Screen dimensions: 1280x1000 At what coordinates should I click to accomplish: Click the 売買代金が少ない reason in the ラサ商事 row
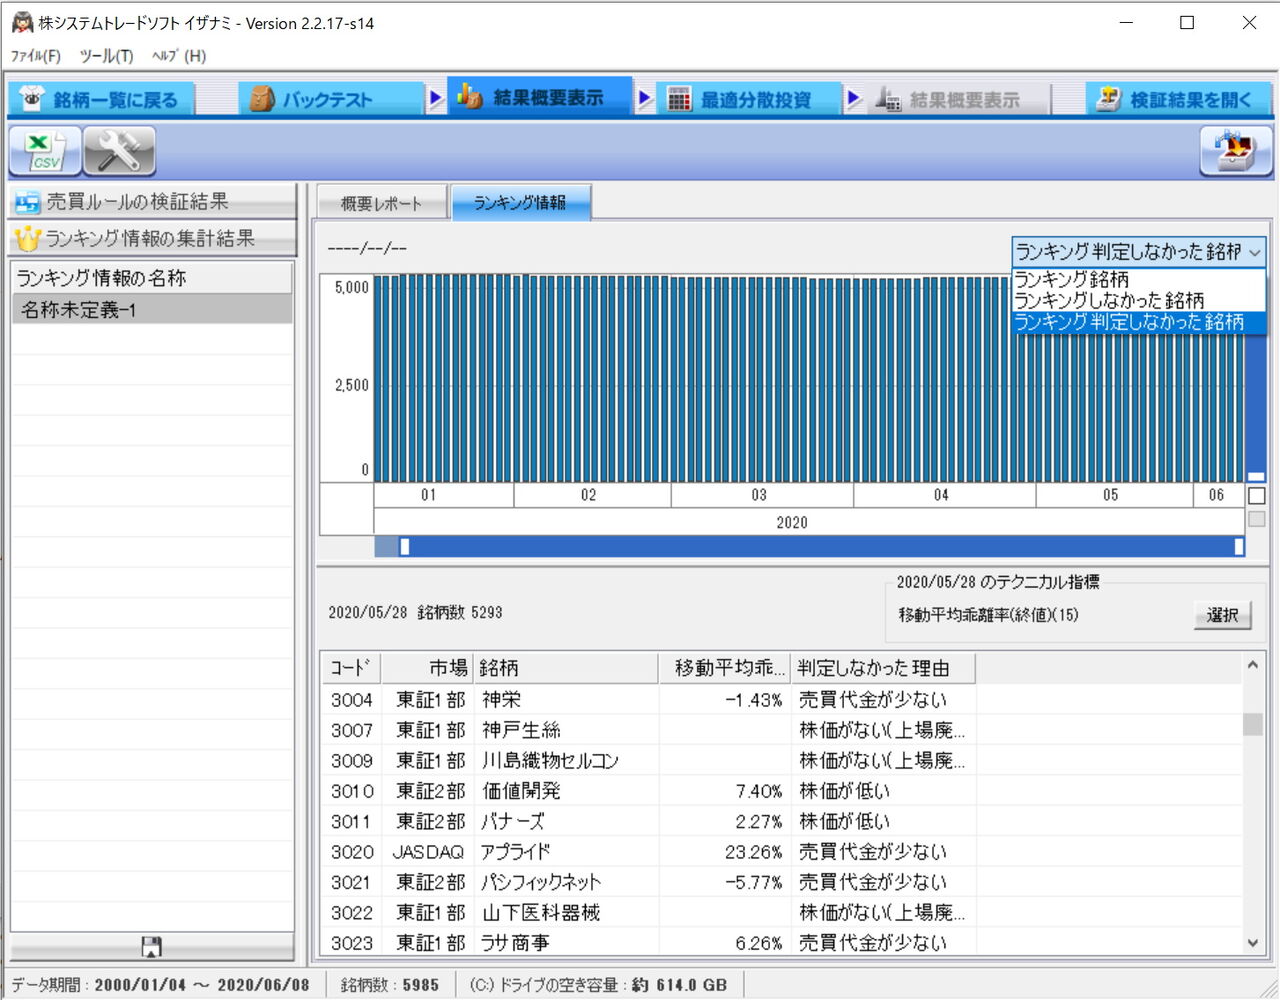tap(873, 943)
